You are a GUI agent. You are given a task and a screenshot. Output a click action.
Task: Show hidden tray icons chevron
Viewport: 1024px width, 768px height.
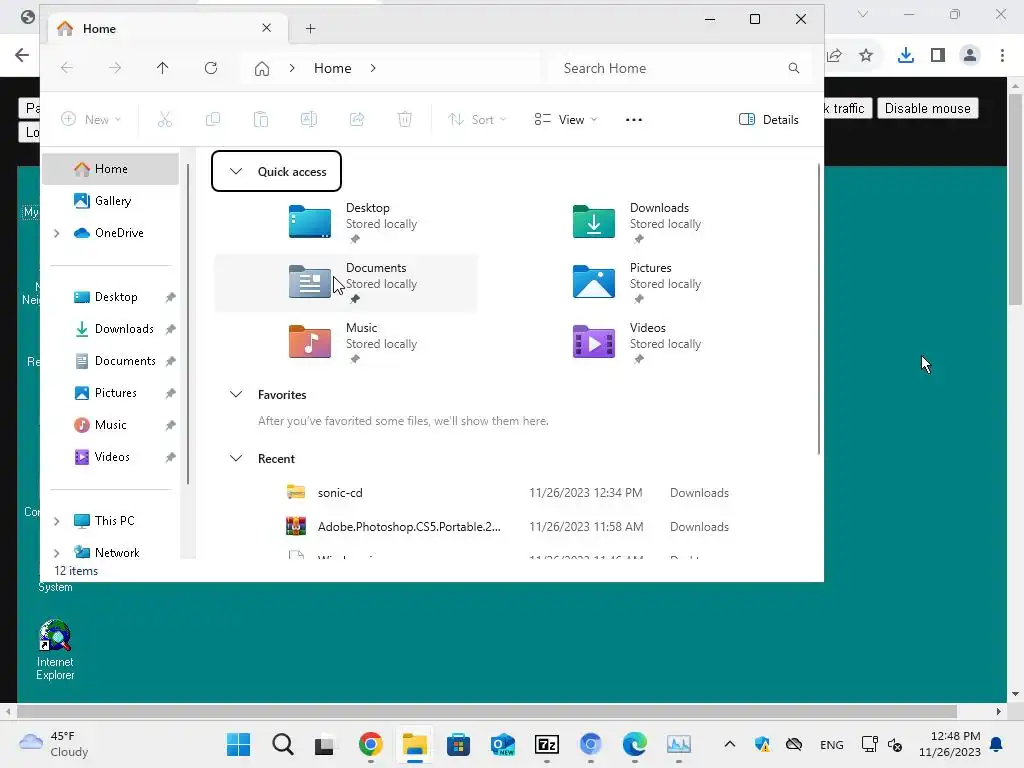tap(729, 744)
